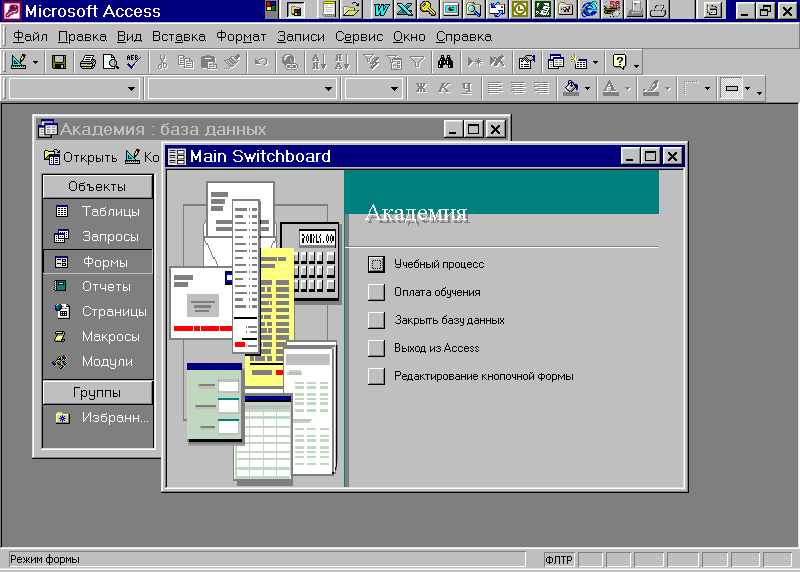Click the Filter by Form icon
This screenshot has height=572, width=800.
point(394,62)
